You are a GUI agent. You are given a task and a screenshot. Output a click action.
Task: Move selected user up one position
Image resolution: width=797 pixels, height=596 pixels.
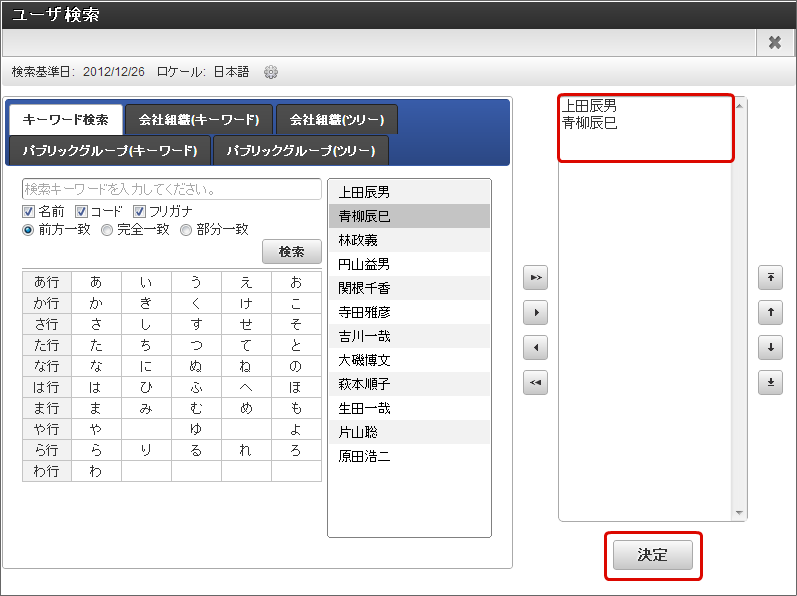pos(771,312)
